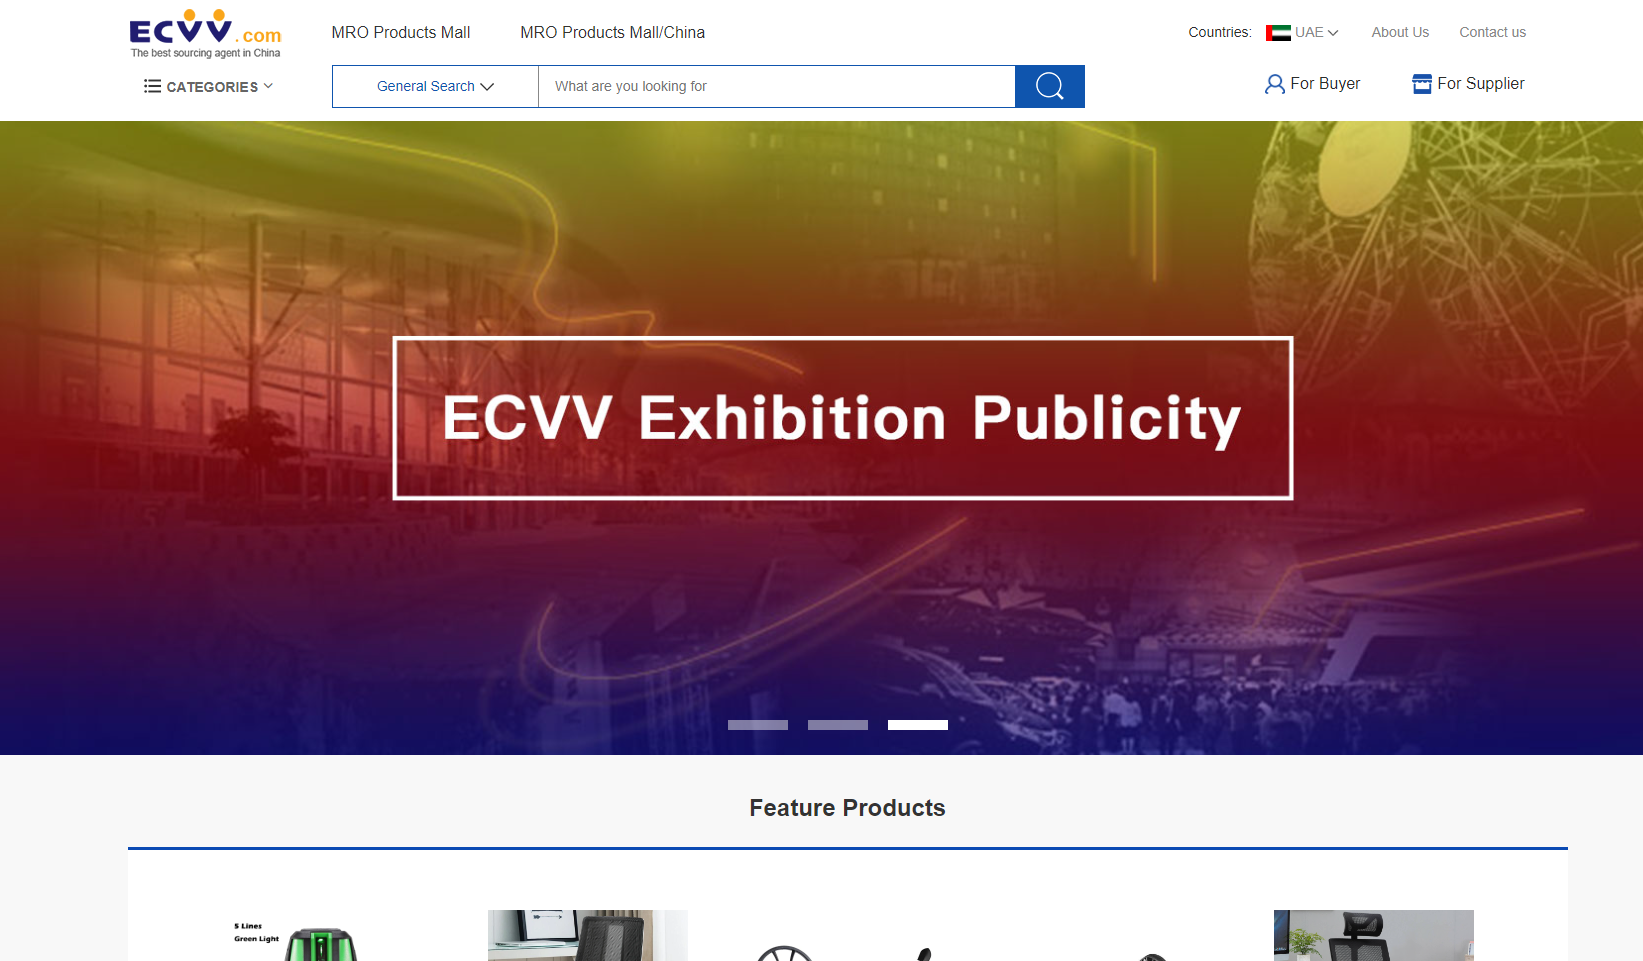Focus the 'What are you looking for' search field
Image resolution: width=1643 pixels, height=961 pixels.
777,86
